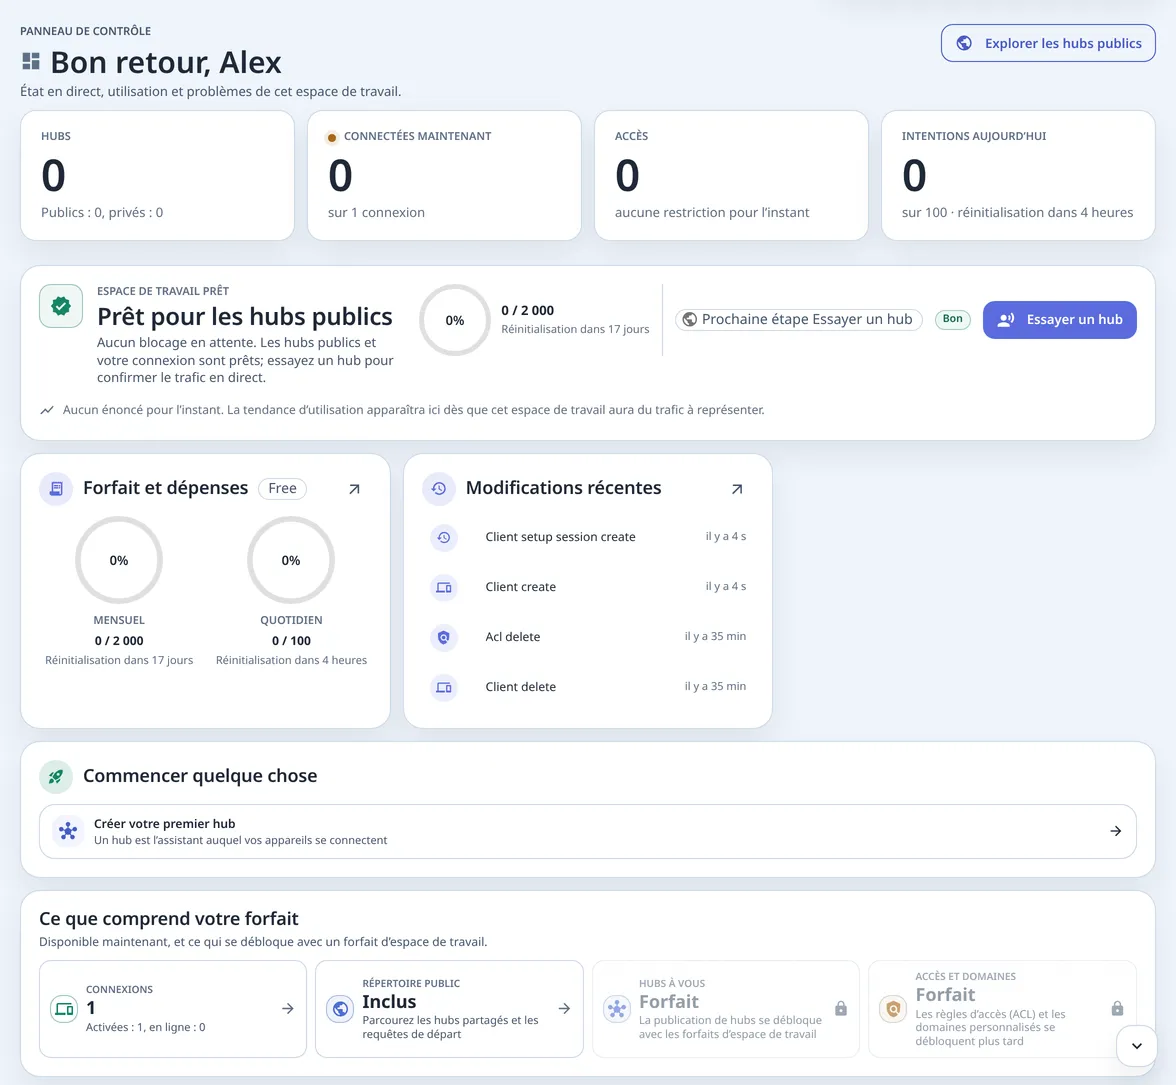The image size is (1176, 1085).
Task: Click the history icon beside Client setup session create
Action: tap(444, 537)
